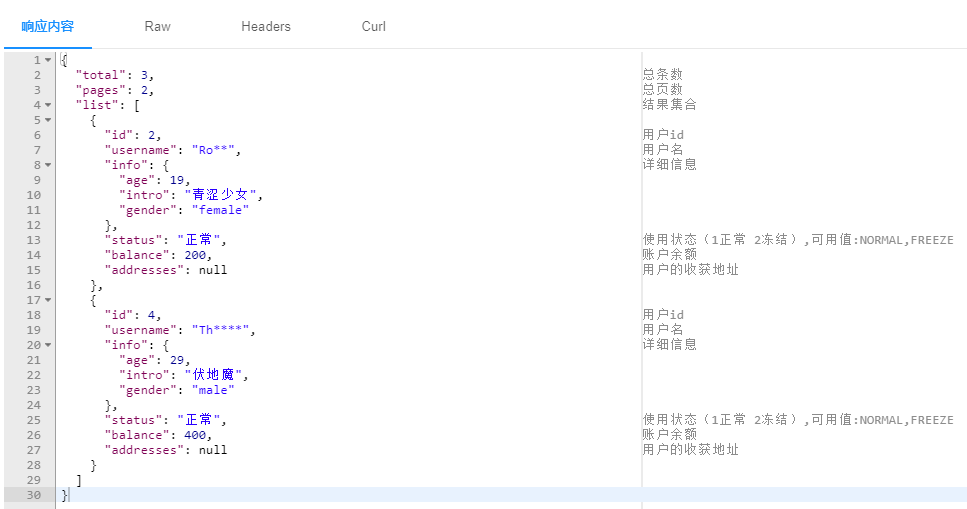The width and height of the screenshot is (967, 509).
Task: Collapse the "info" fold arrow on line 20
Action: click(x=48, y=346)
